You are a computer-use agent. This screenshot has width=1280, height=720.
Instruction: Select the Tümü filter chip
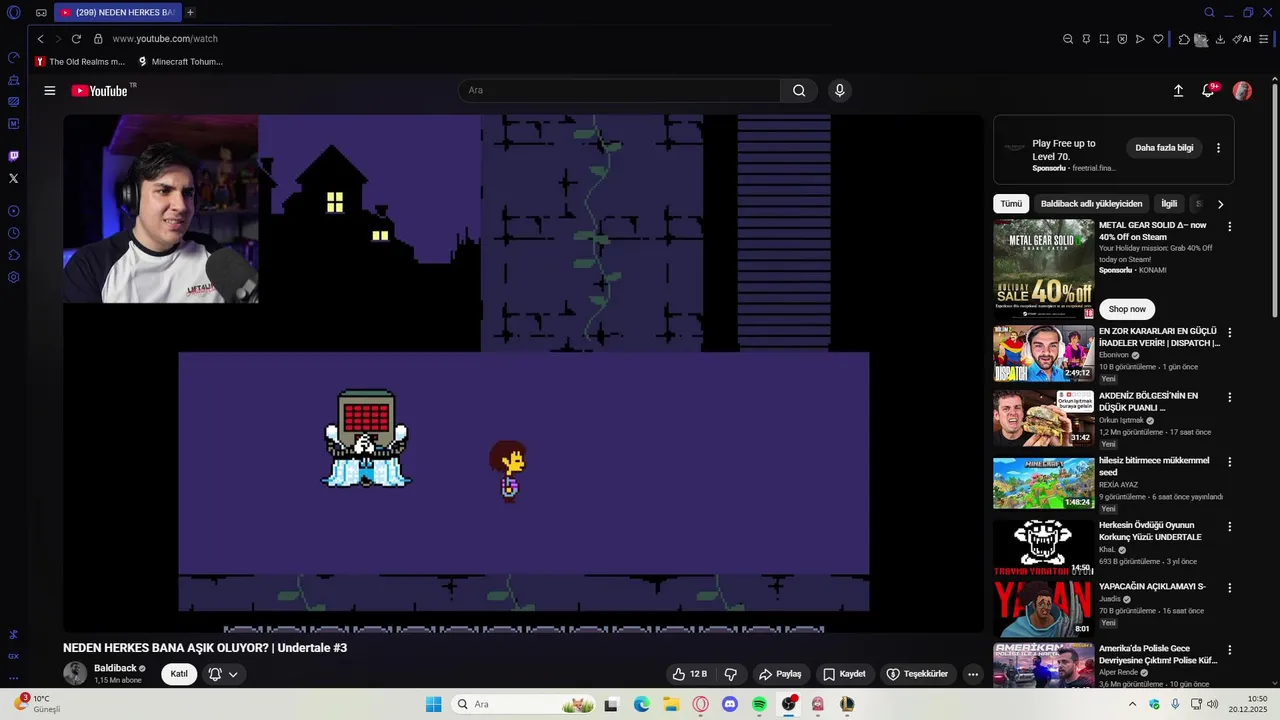pyautogui.click(x=1011, y=204)
